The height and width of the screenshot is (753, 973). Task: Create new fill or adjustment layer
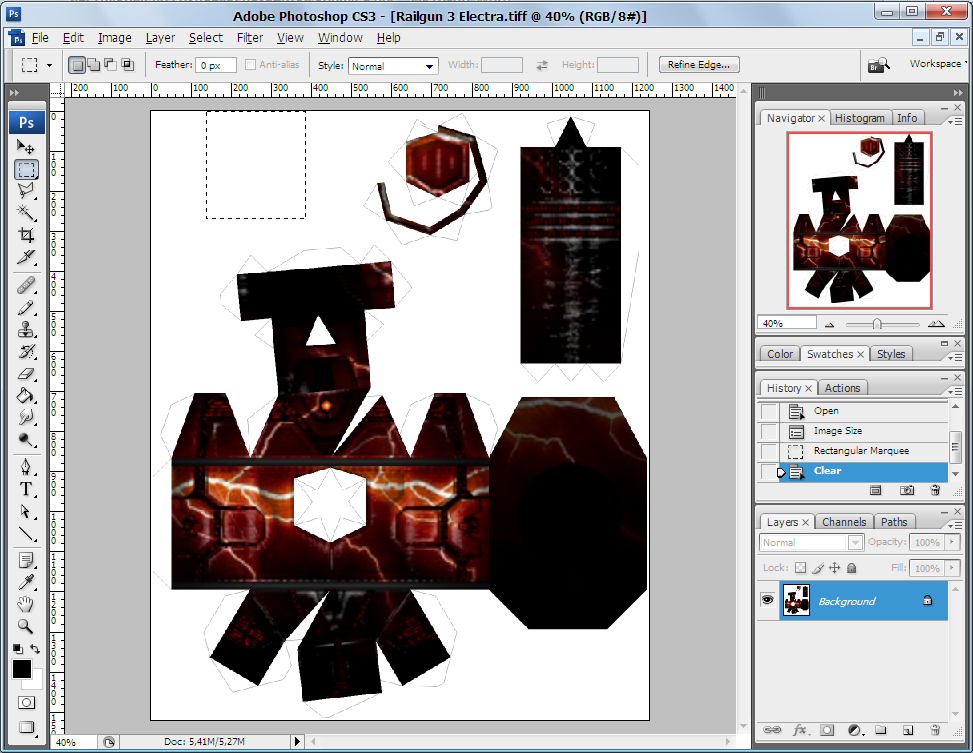pyautogui.click(x=855, y=730)
